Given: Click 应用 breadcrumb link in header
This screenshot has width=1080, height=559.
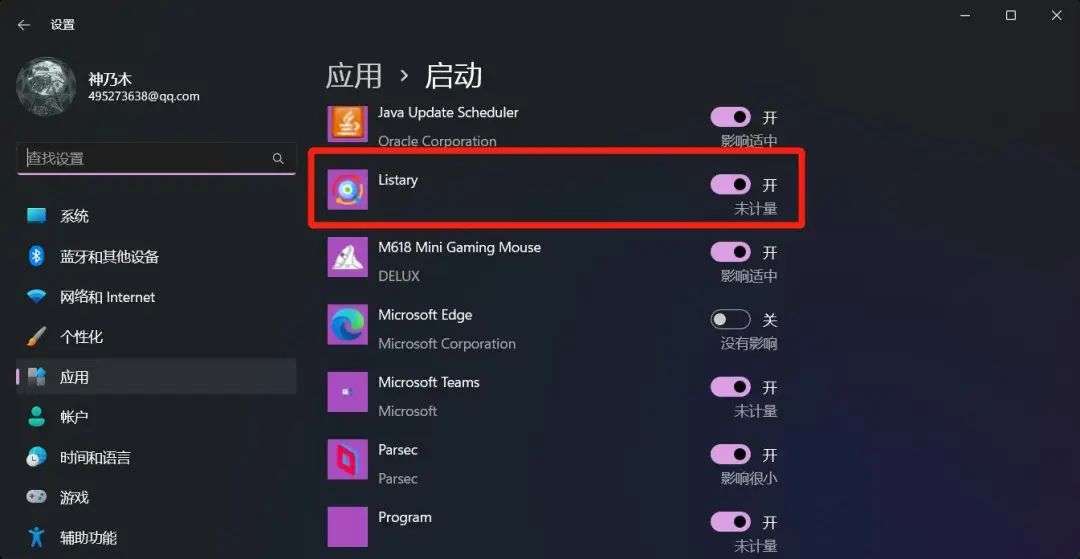Looking at the screenshot, I should 353,76.
